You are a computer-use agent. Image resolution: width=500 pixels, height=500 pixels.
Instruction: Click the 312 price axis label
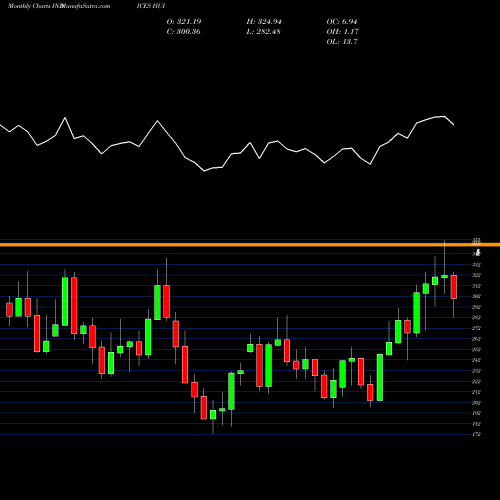476,286
